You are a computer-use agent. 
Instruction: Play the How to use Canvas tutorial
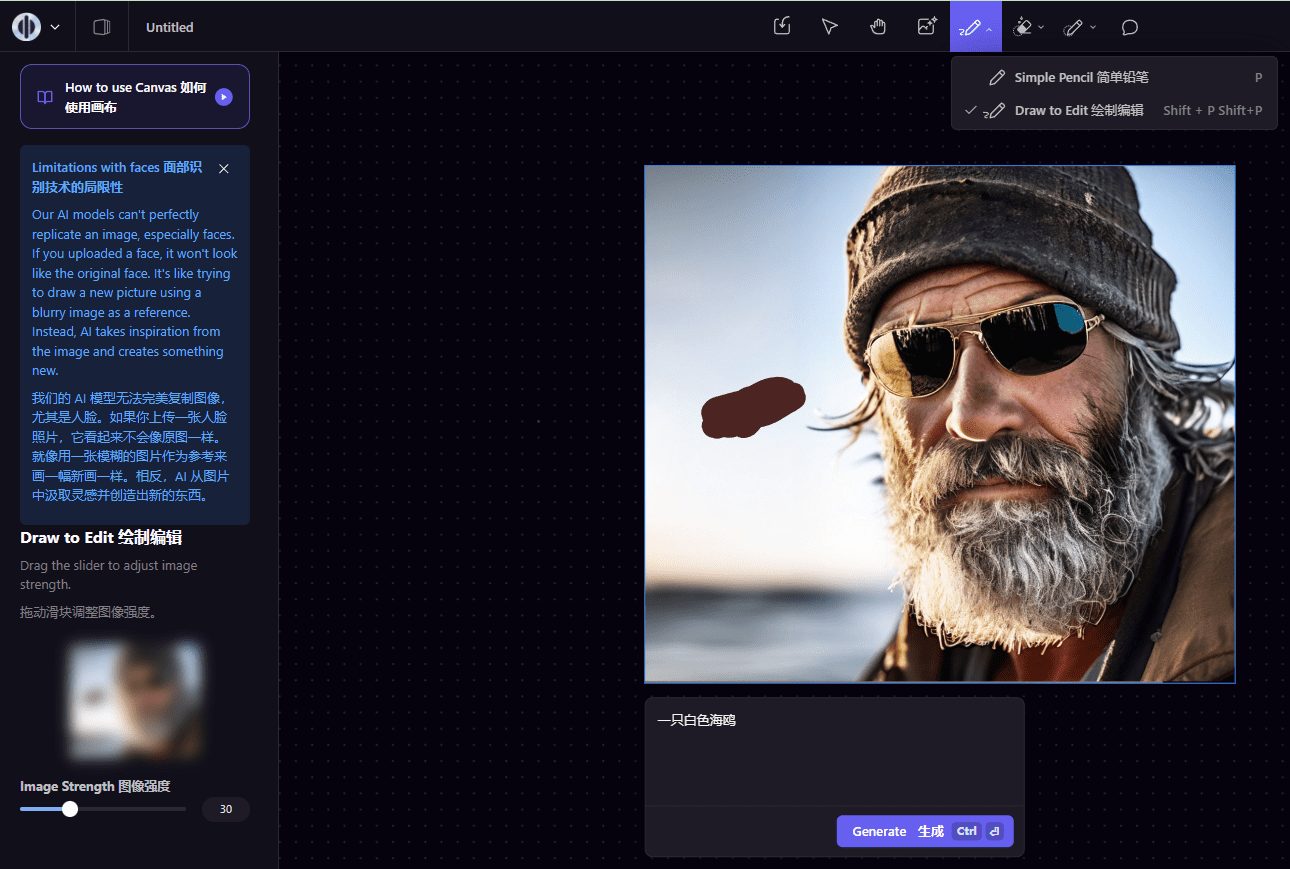(224, 97)
